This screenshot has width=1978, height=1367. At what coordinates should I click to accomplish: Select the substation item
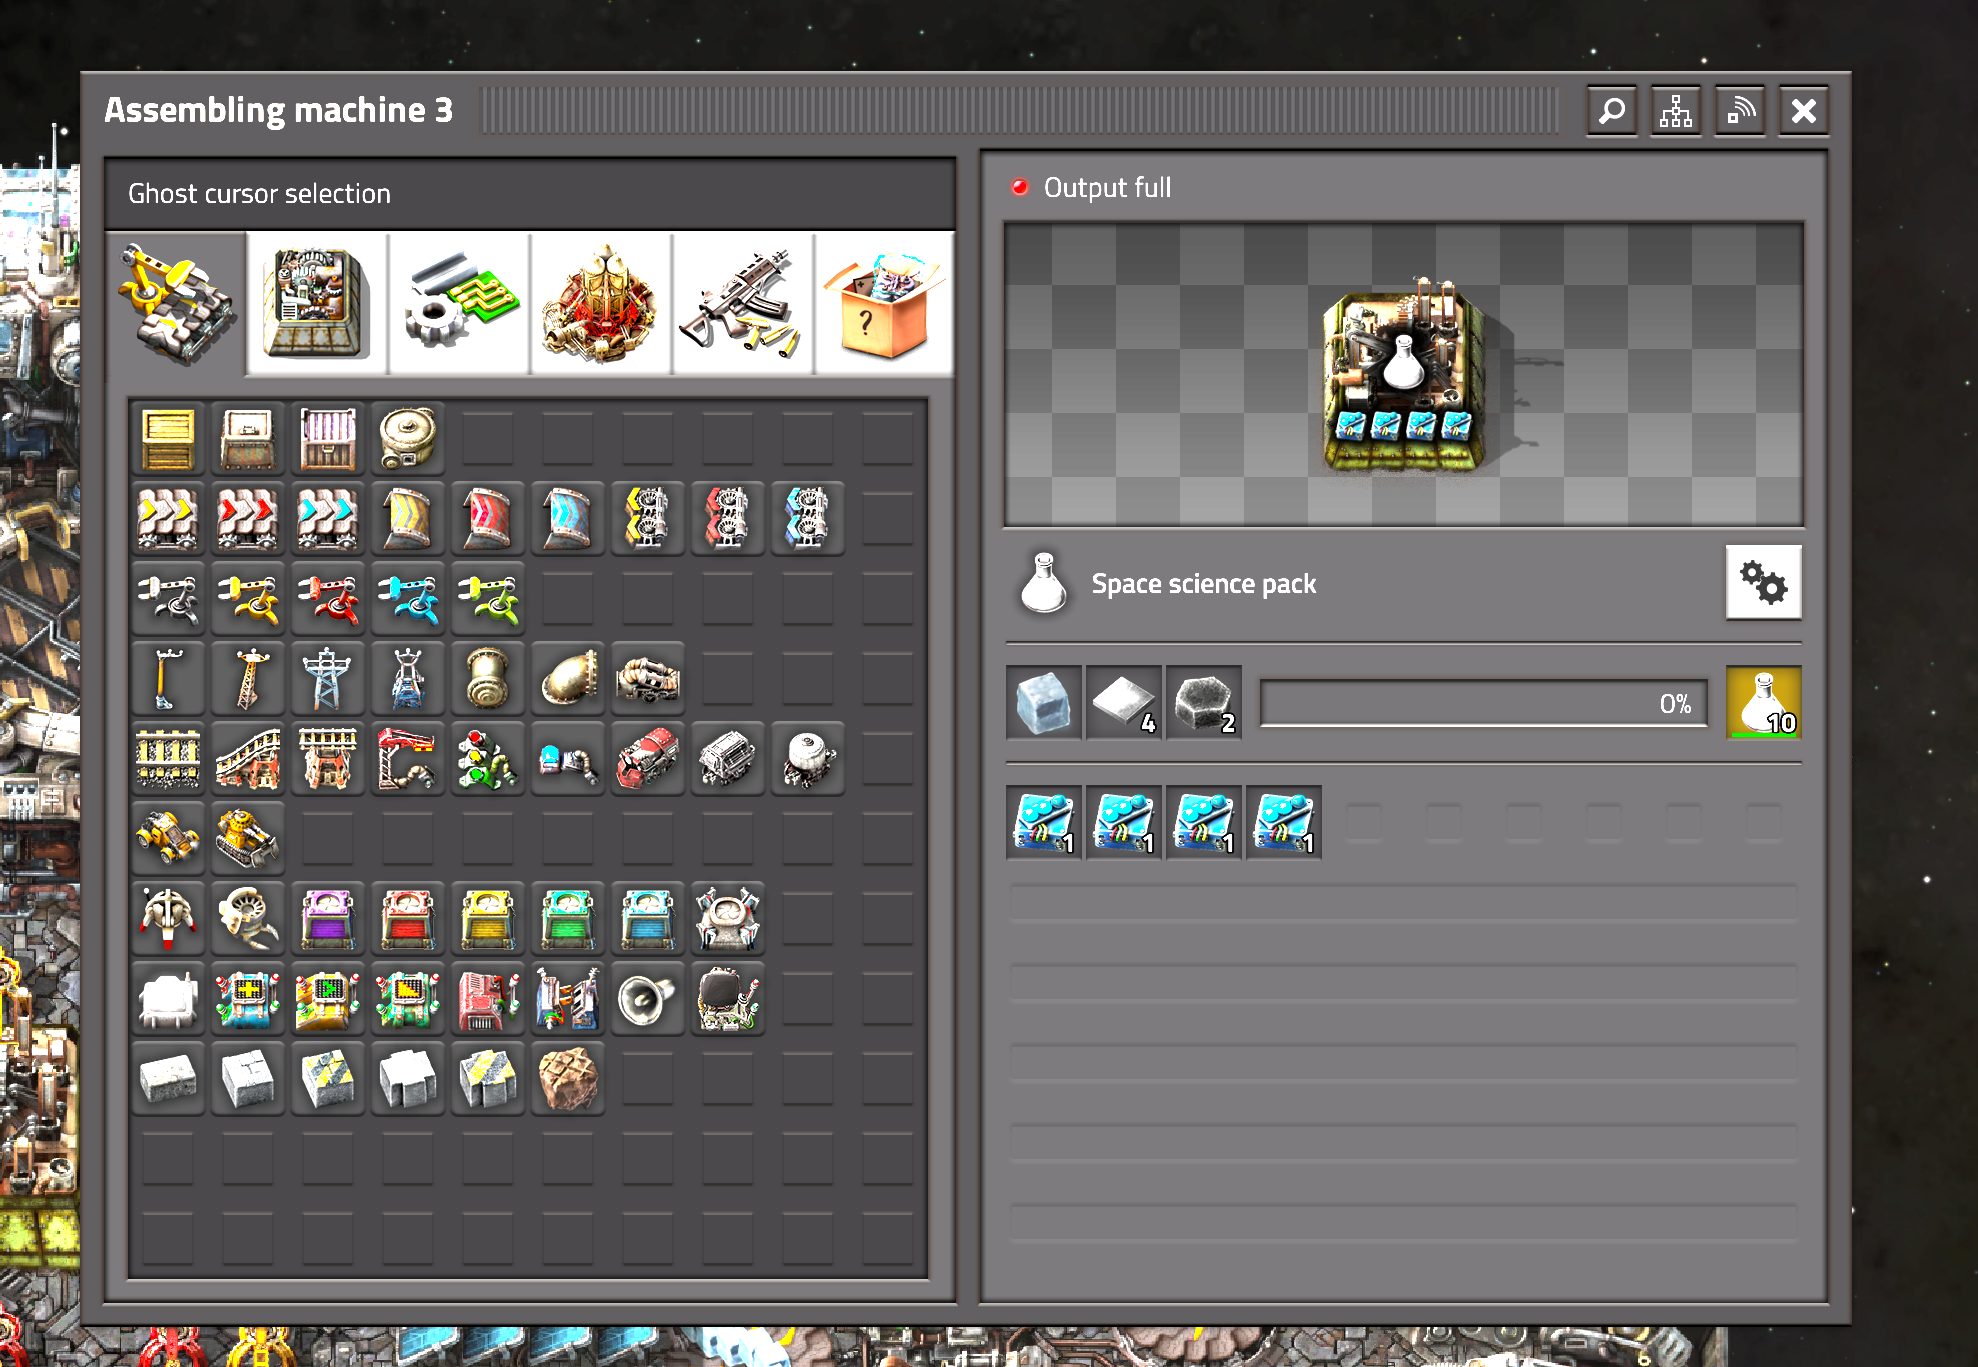tap(408, 678)
